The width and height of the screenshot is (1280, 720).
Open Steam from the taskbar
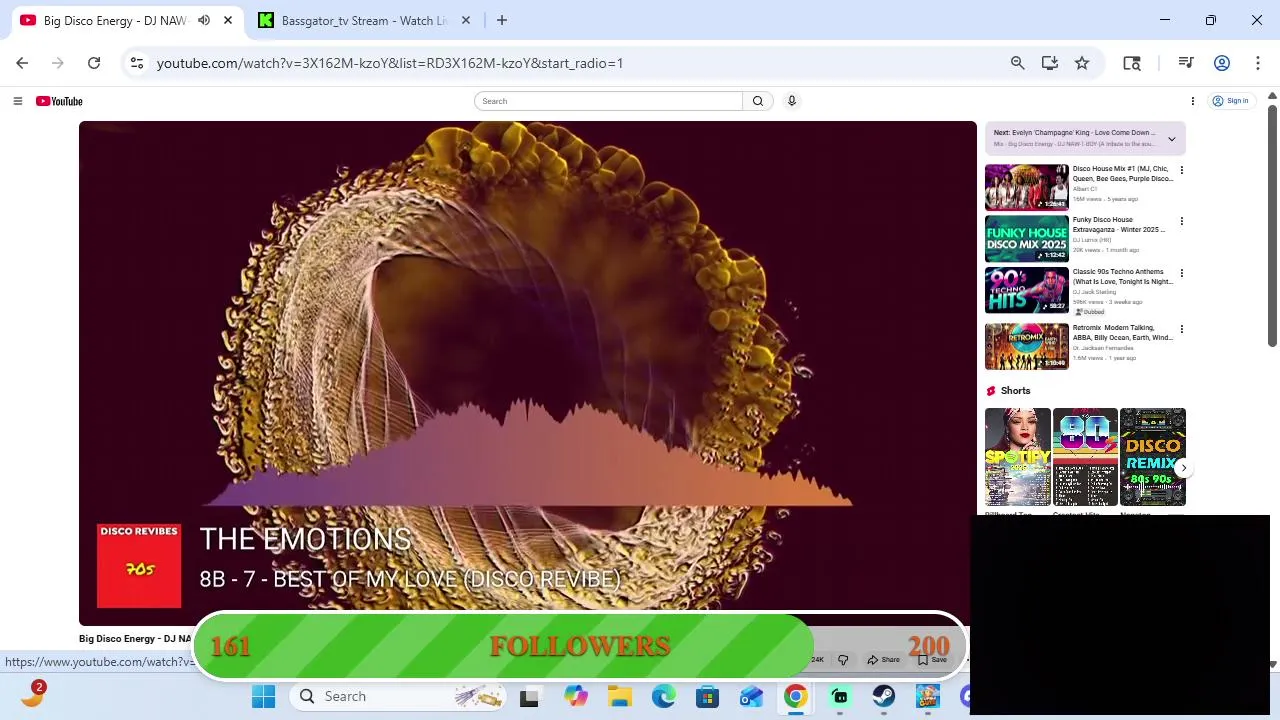coord(883,697)
